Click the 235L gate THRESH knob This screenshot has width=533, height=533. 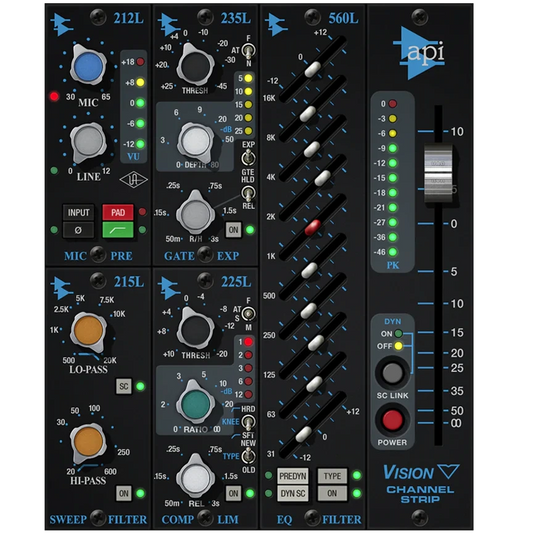pos(195,66)
